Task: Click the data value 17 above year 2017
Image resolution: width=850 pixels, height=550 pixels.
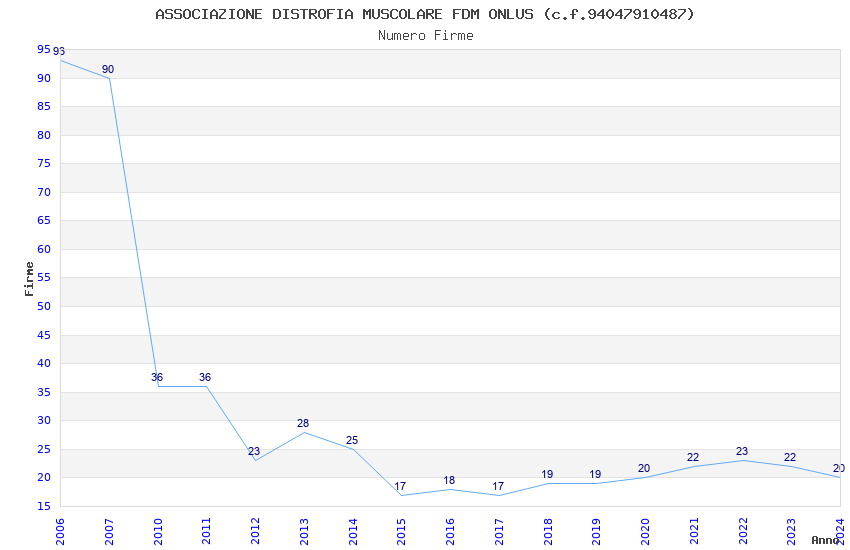Action: (x=498, y=486)
